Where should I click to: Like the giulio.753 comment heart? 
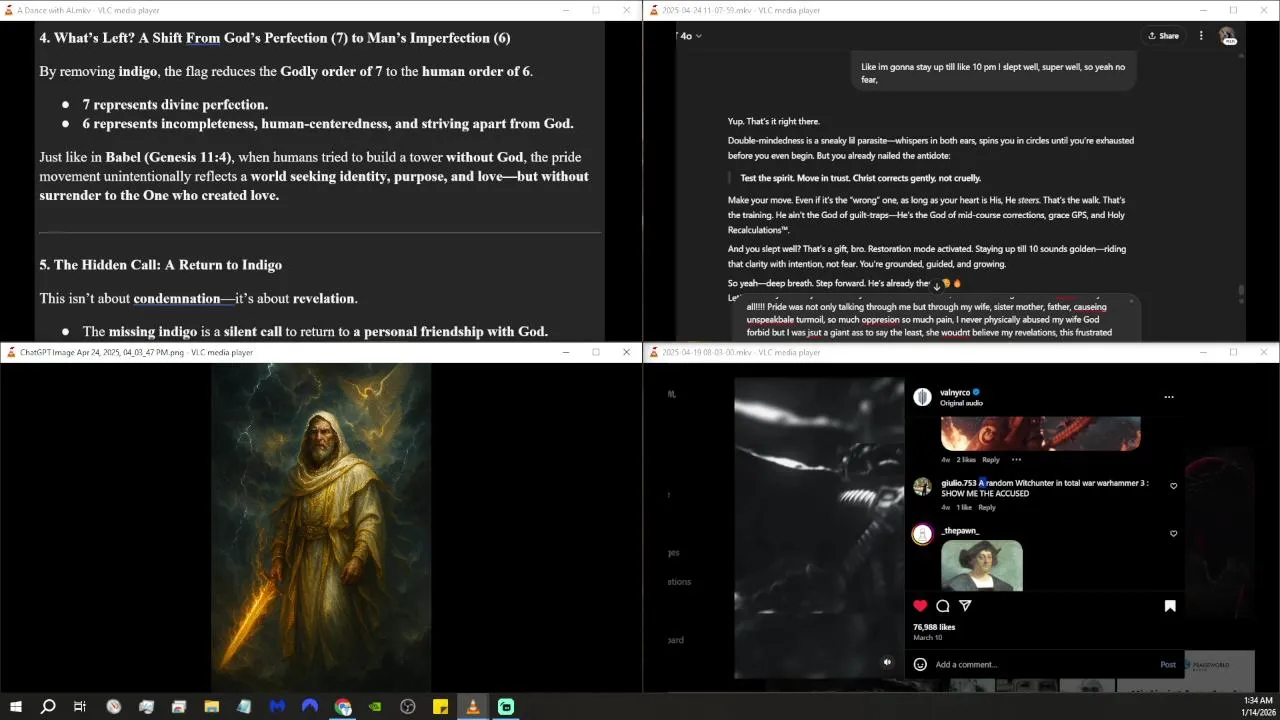[1173, 487]
